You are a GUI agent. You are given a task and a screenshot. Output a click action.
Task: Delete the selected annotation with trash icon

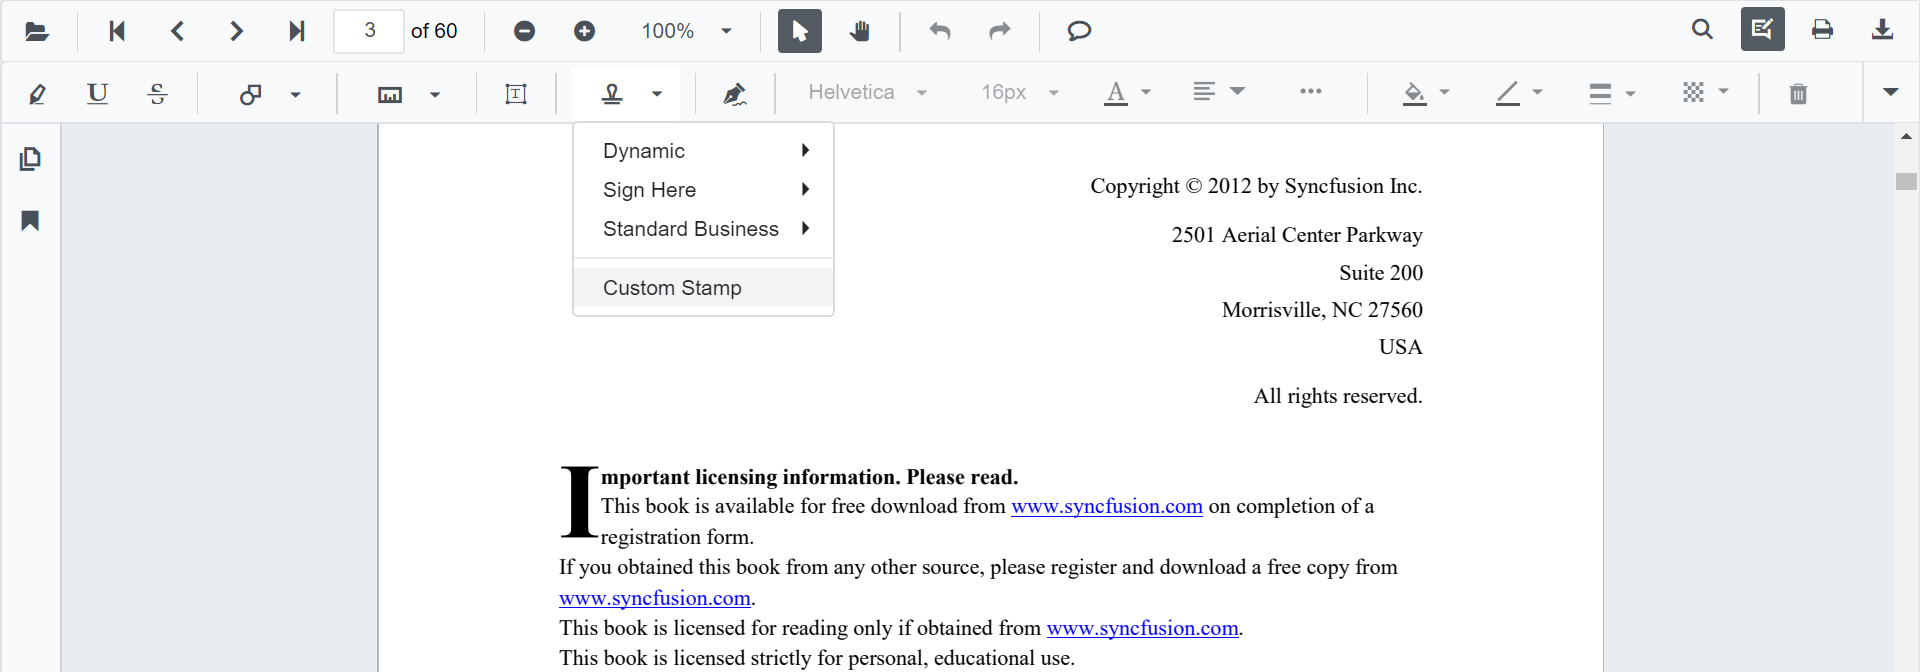1798,94
